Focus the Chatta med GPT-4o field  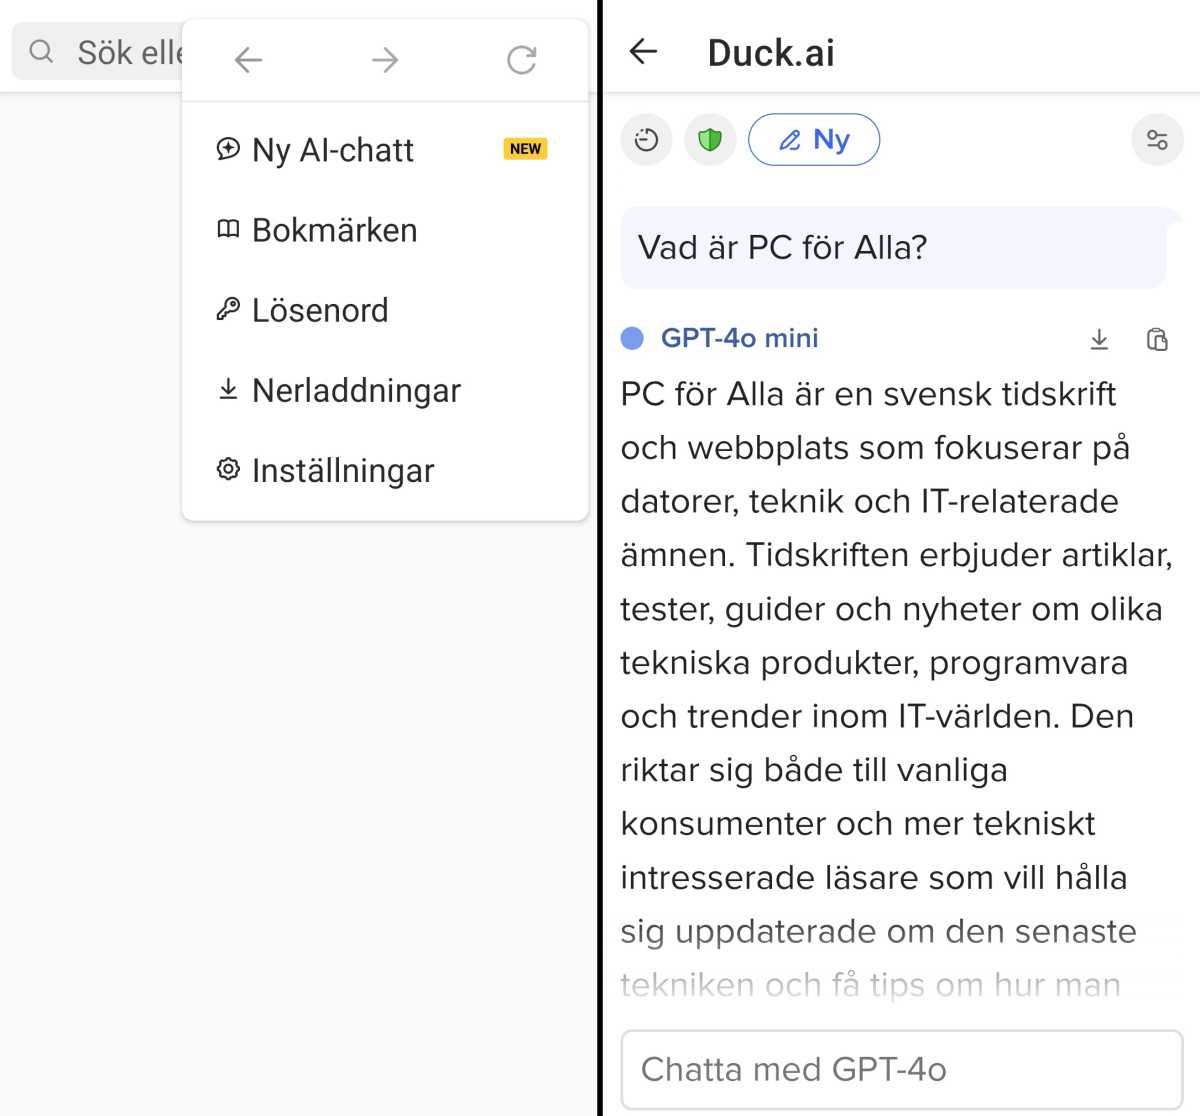point(901,1069)
